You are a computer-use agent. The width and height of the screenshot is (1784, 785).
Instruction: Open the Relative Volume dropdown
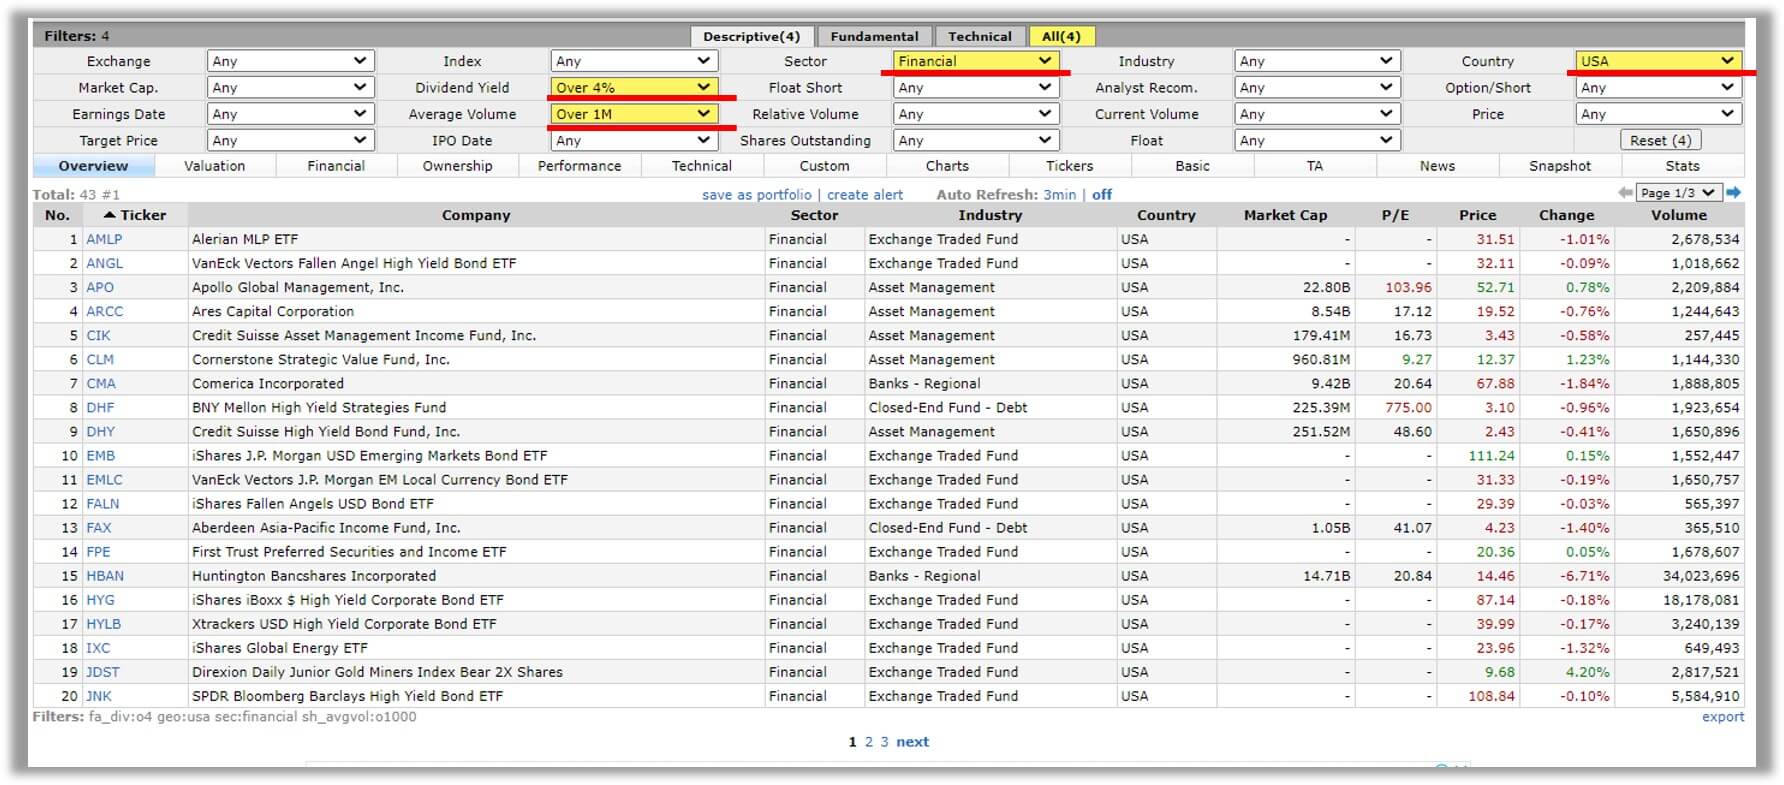click(975, 114)
